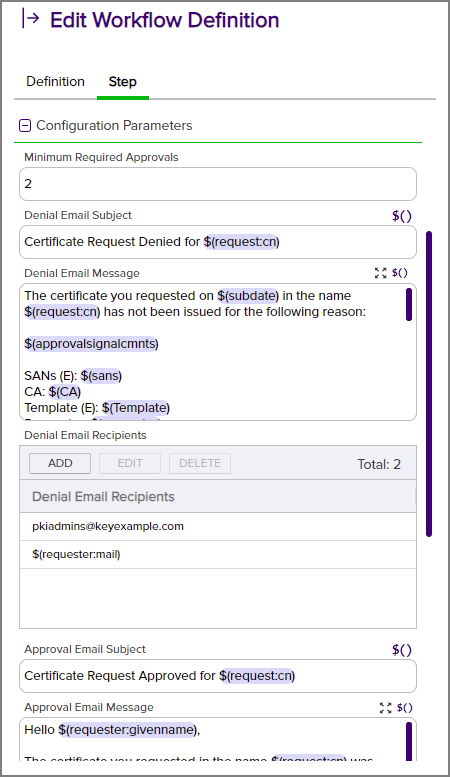The image size is (450, 777).
Task: Switch to the Definition tab
Action: 56,81
